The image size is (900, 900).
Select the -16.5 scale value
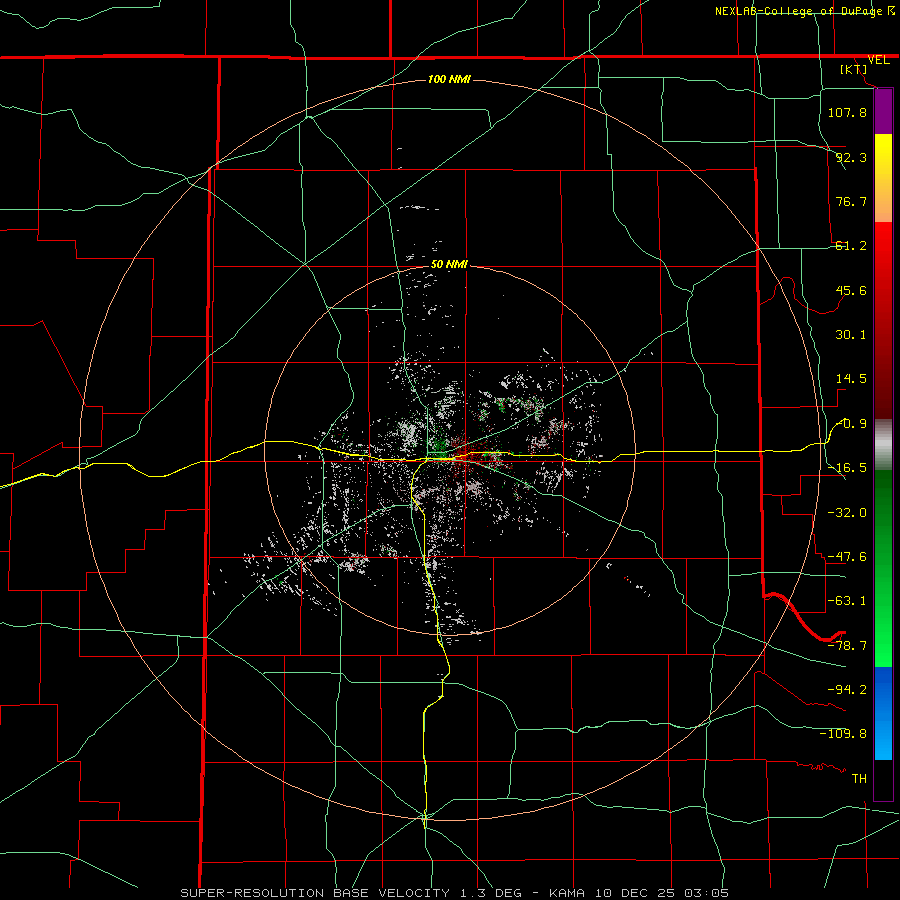[847, 468]
